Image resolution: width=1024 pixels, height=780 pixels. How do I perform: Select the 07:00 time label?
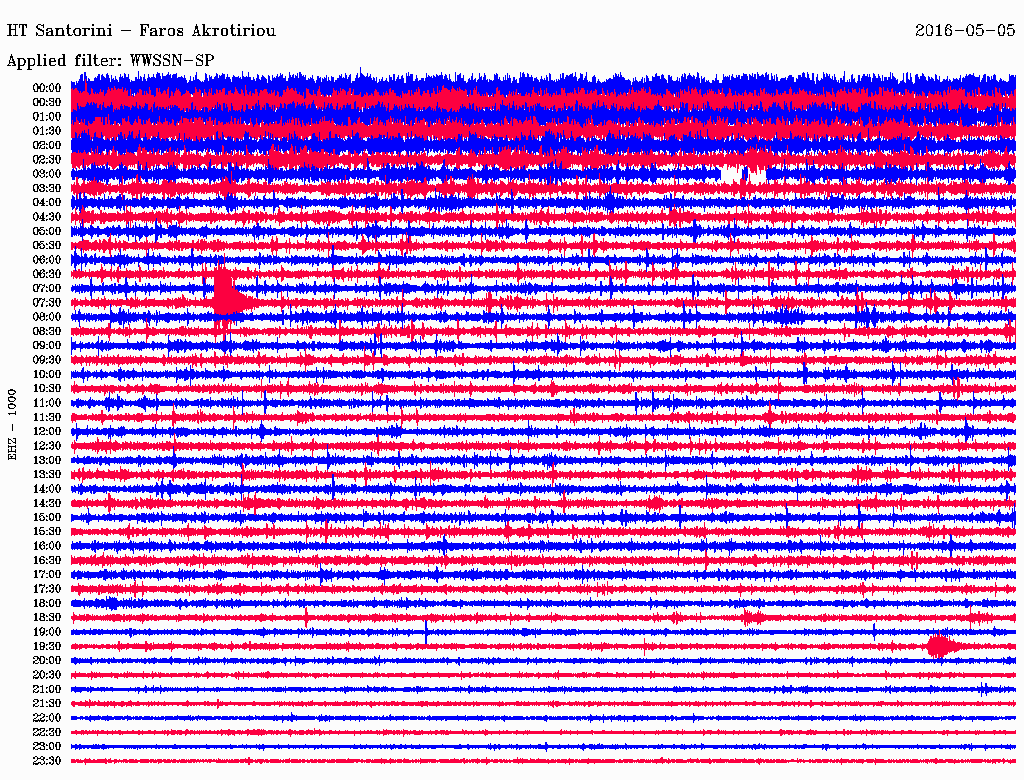point(47,289)
